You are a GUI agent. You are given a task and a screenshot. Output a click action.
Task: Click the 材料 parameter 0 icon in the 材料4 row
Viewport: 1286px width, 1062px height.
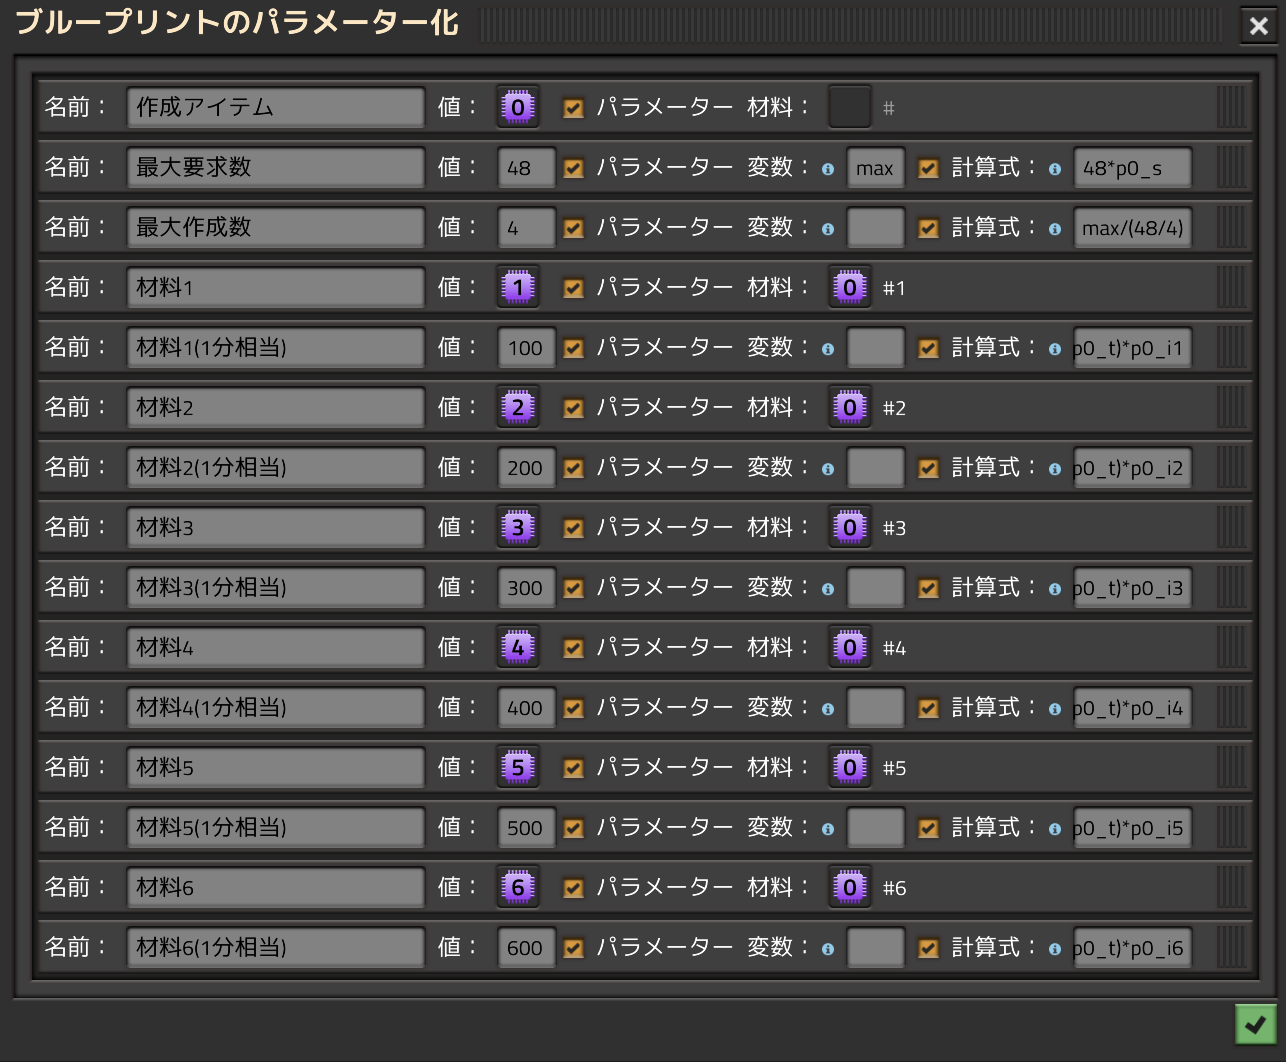850,647
